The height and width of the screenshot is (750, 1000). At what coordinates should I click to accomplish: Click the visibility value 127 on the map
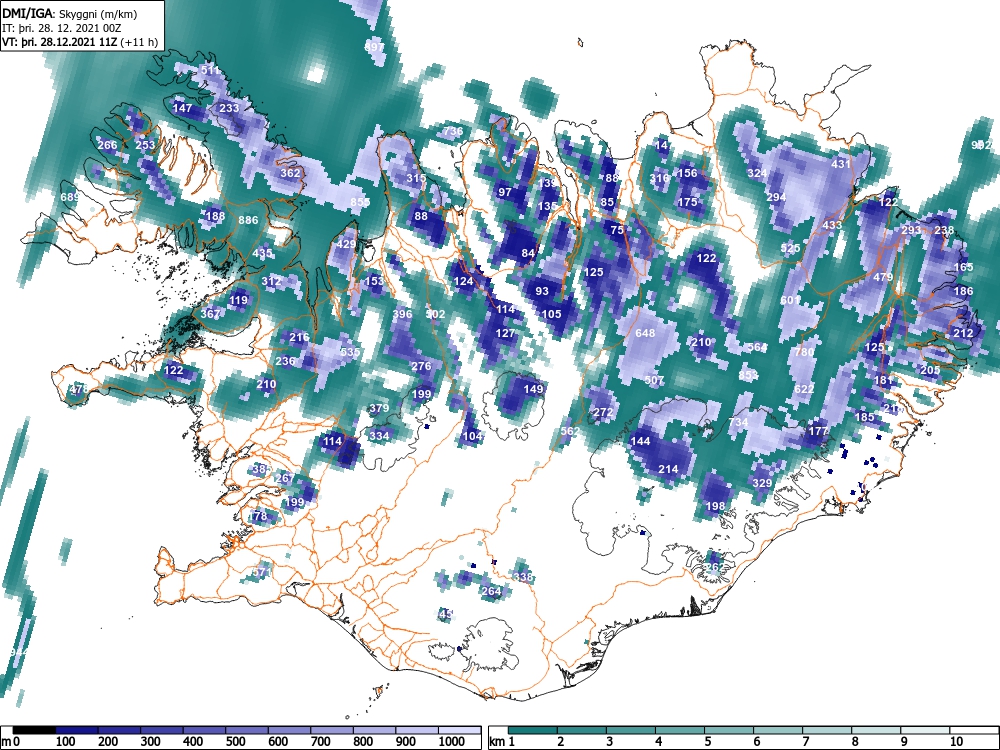pyautogui.click(x=505, y=333)
